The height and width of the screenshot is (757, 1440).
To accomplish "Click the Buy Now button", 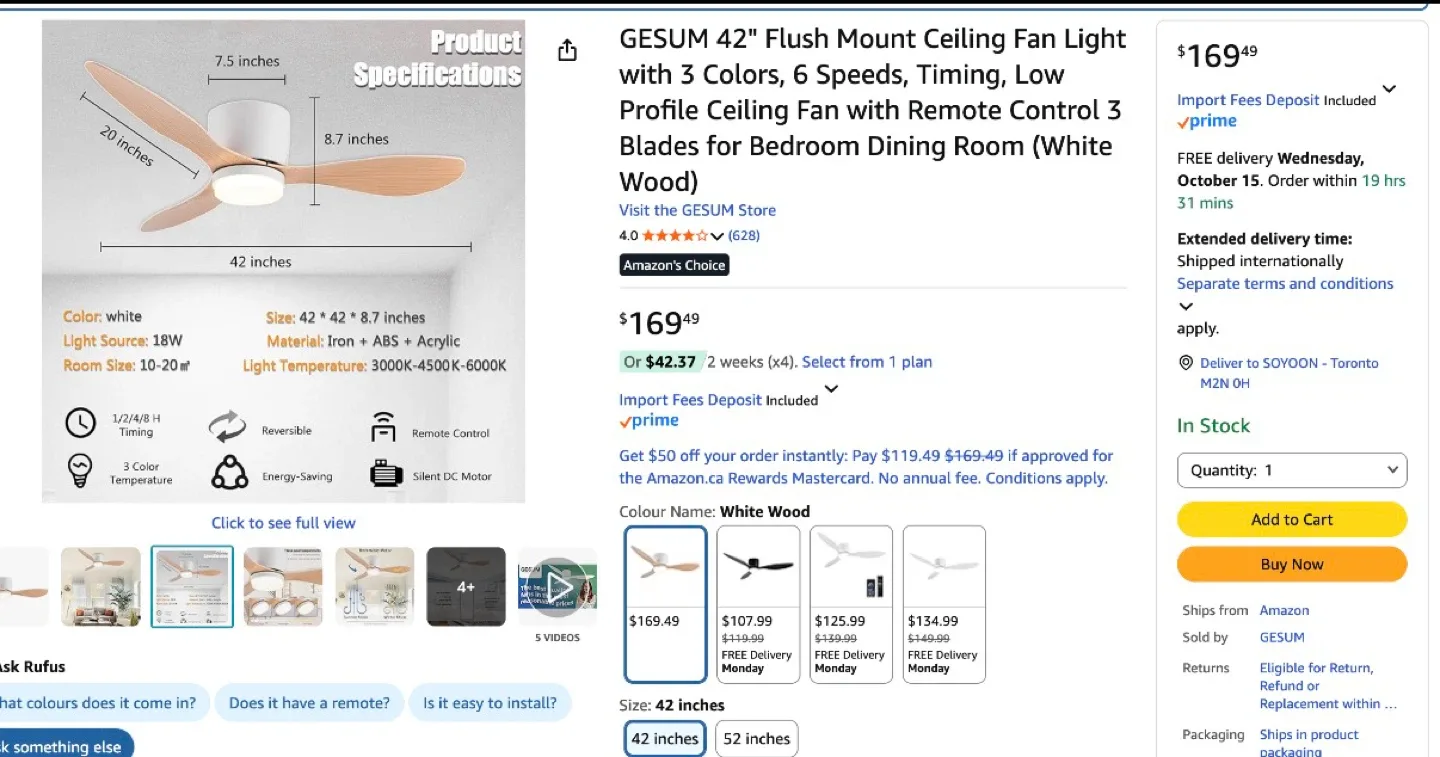I will (1292, 564).
